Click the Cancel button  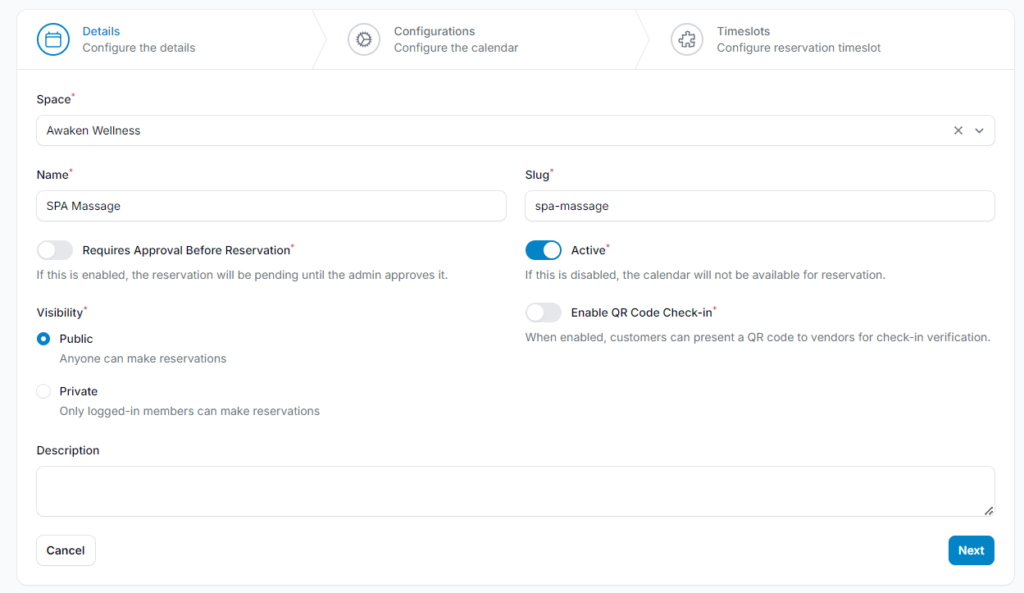pyautogui.click(x=65, y=550)
